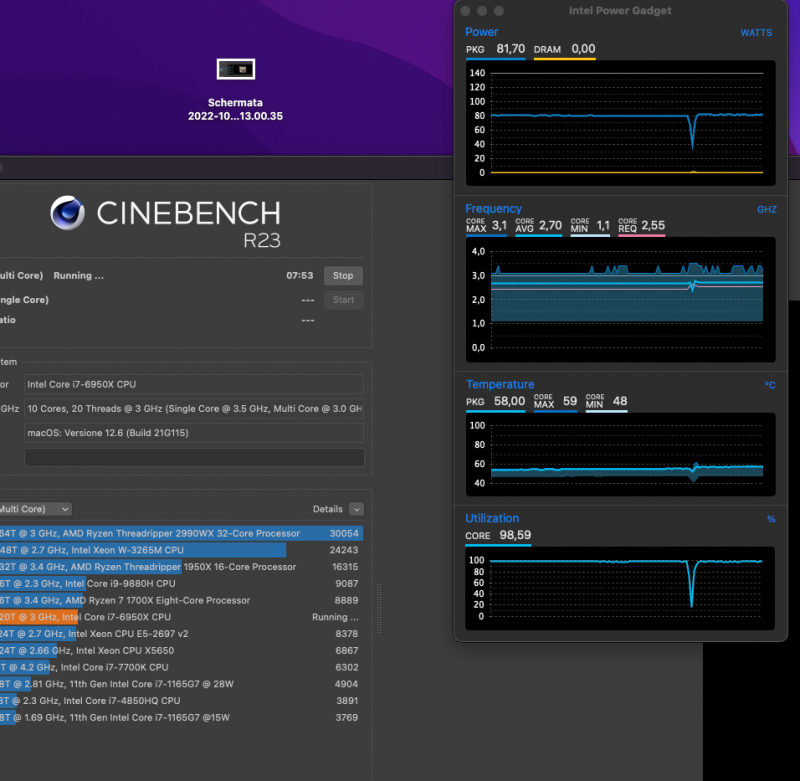The height and width of the screenshot is (781, 800).
Task: Stop the running Multi Core test
Action: [343, 275]
